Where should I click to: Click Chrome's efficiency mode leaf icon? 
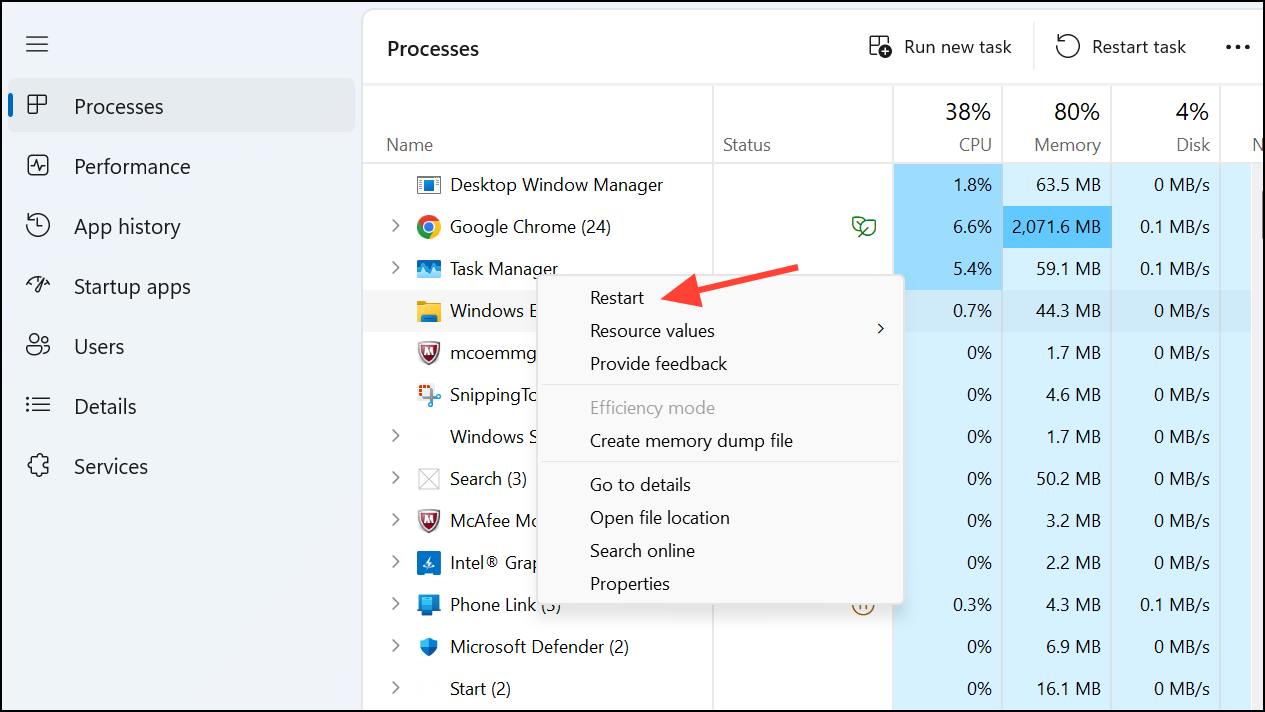pyautogui.click(x=863, y=226)
